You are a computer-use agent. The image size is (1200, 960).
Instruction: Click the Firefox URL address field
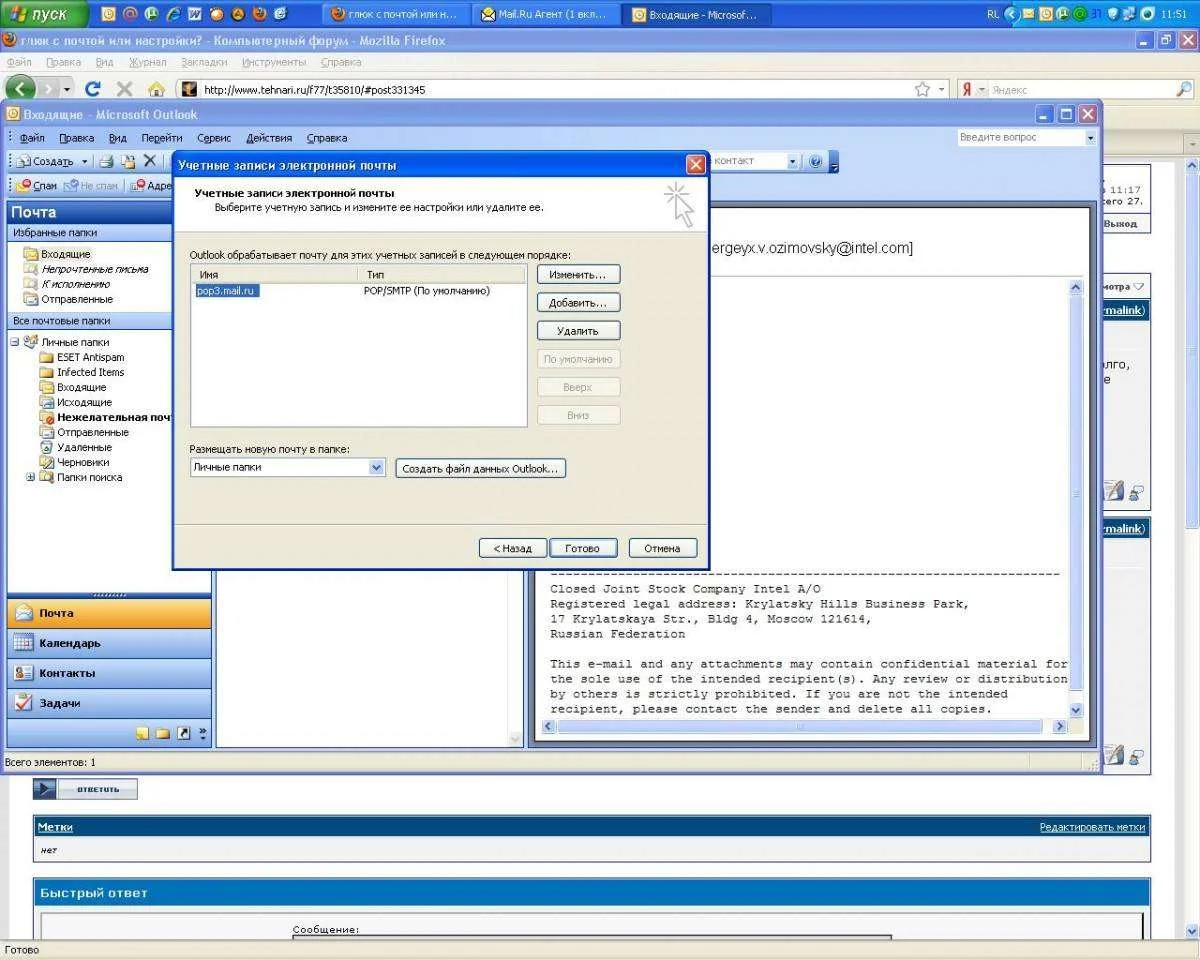(555, 89)
